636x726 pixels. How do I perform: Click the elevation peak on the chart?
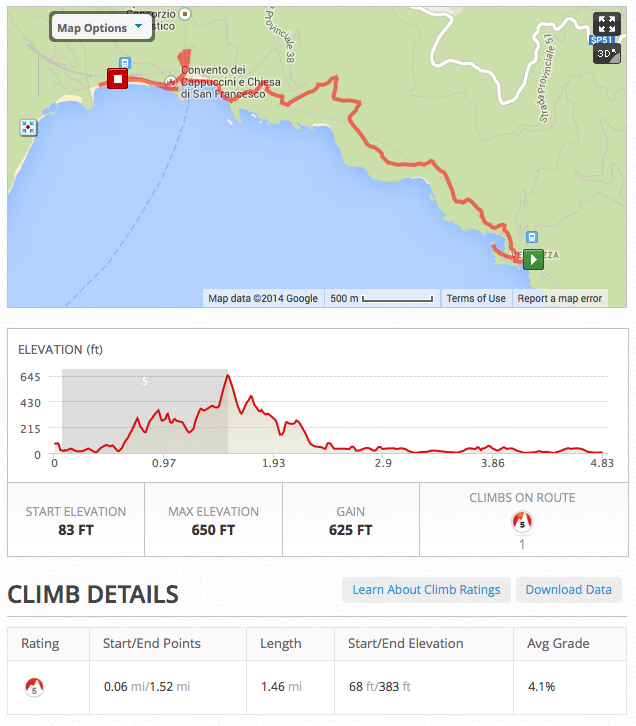(x=228, y=376)
